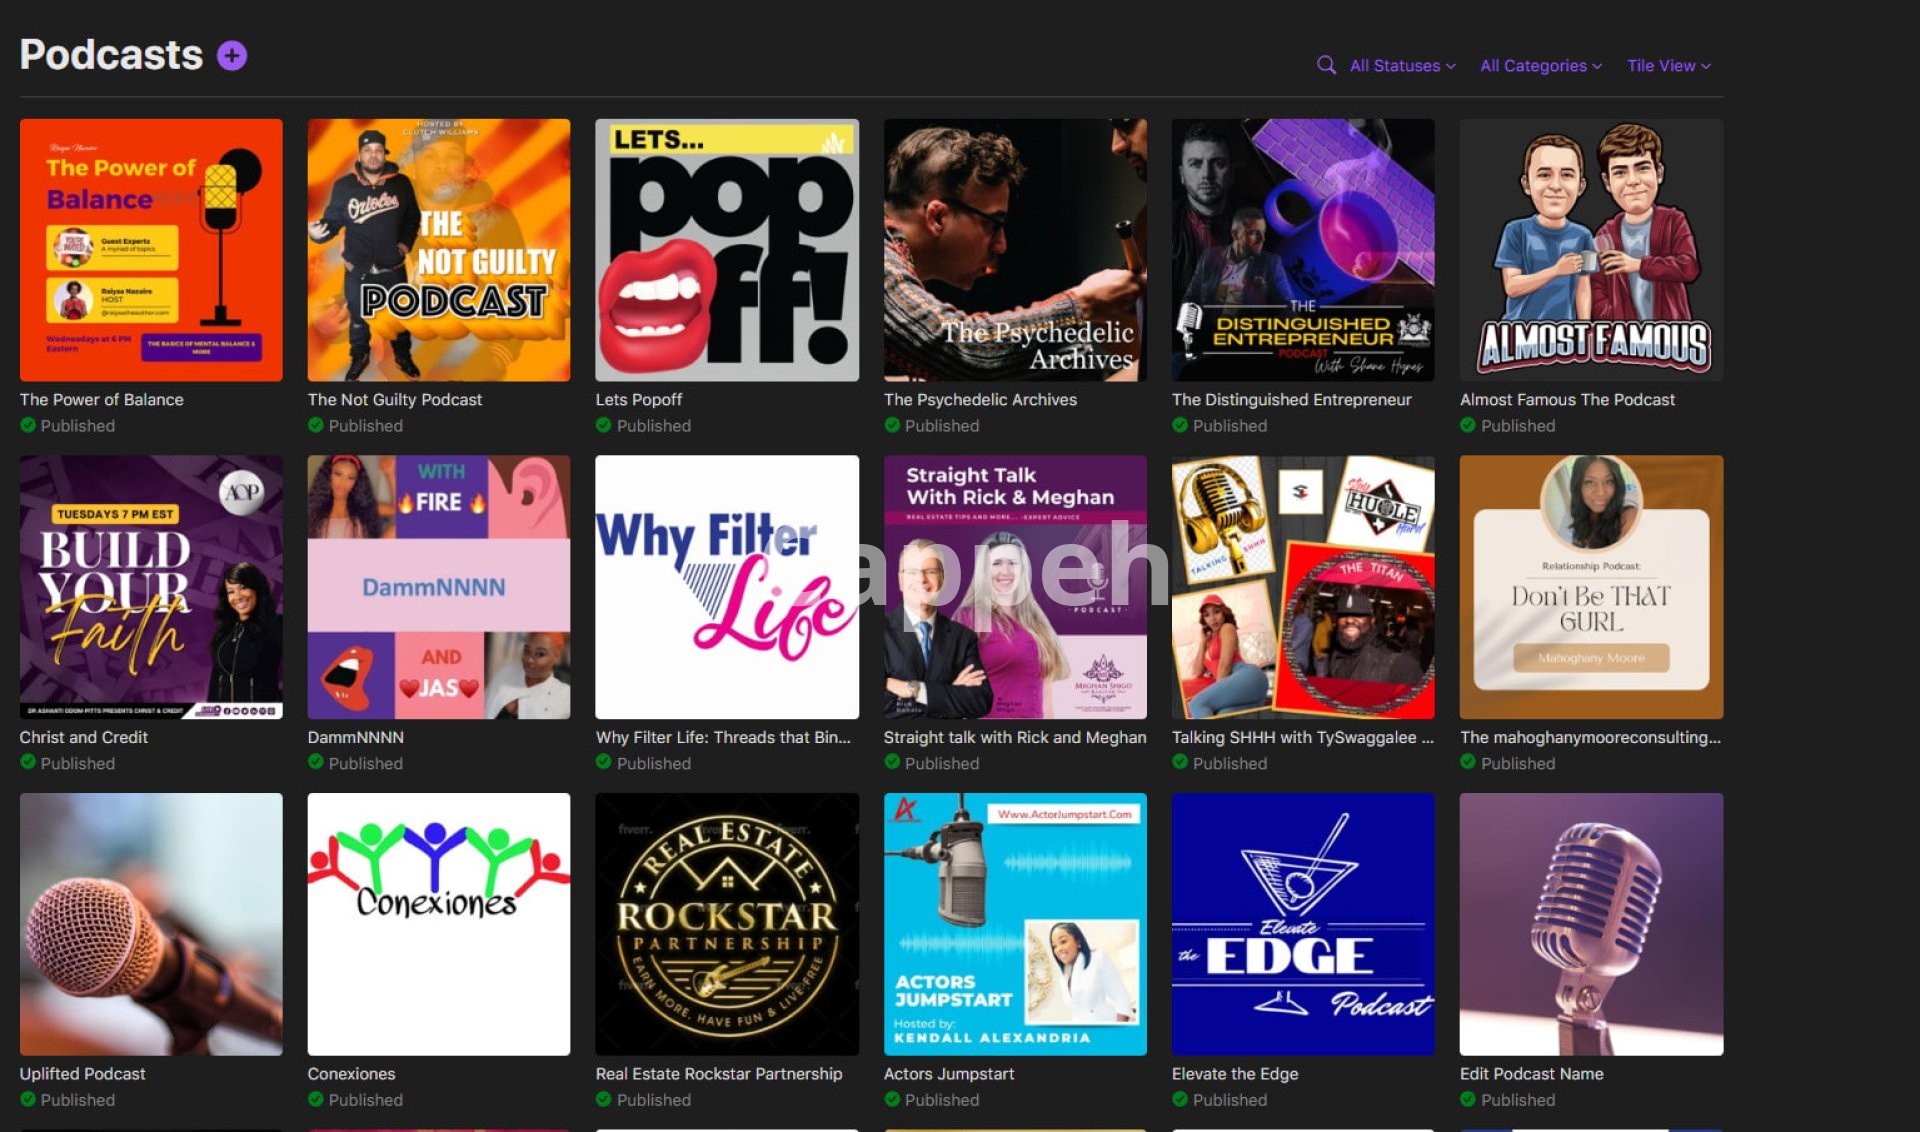The height and width of the screenshot is (1132, 1920).
Task: Click green published checkmark under Lets Popoff
Action: (603, 425)
